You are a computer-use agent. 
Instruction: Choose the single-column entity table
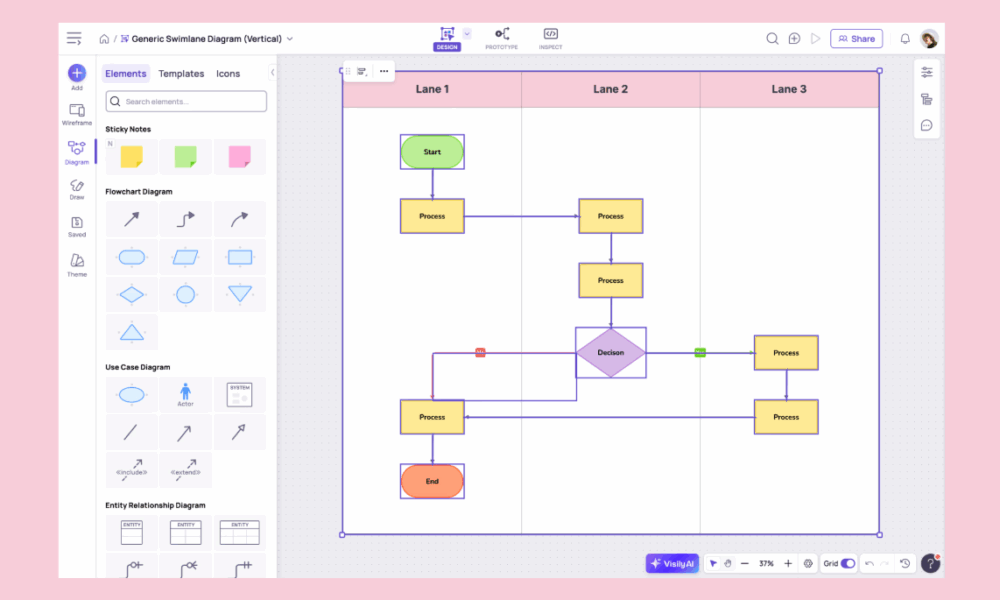tap(131, 533)
